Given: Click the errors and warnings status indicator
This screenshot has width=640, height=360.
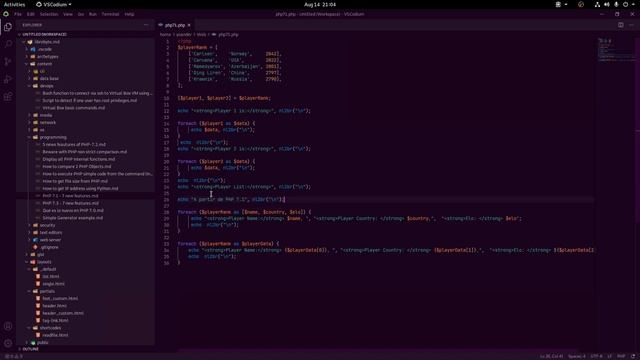Looking at the screenshot, I should click(x=13, y=356).
